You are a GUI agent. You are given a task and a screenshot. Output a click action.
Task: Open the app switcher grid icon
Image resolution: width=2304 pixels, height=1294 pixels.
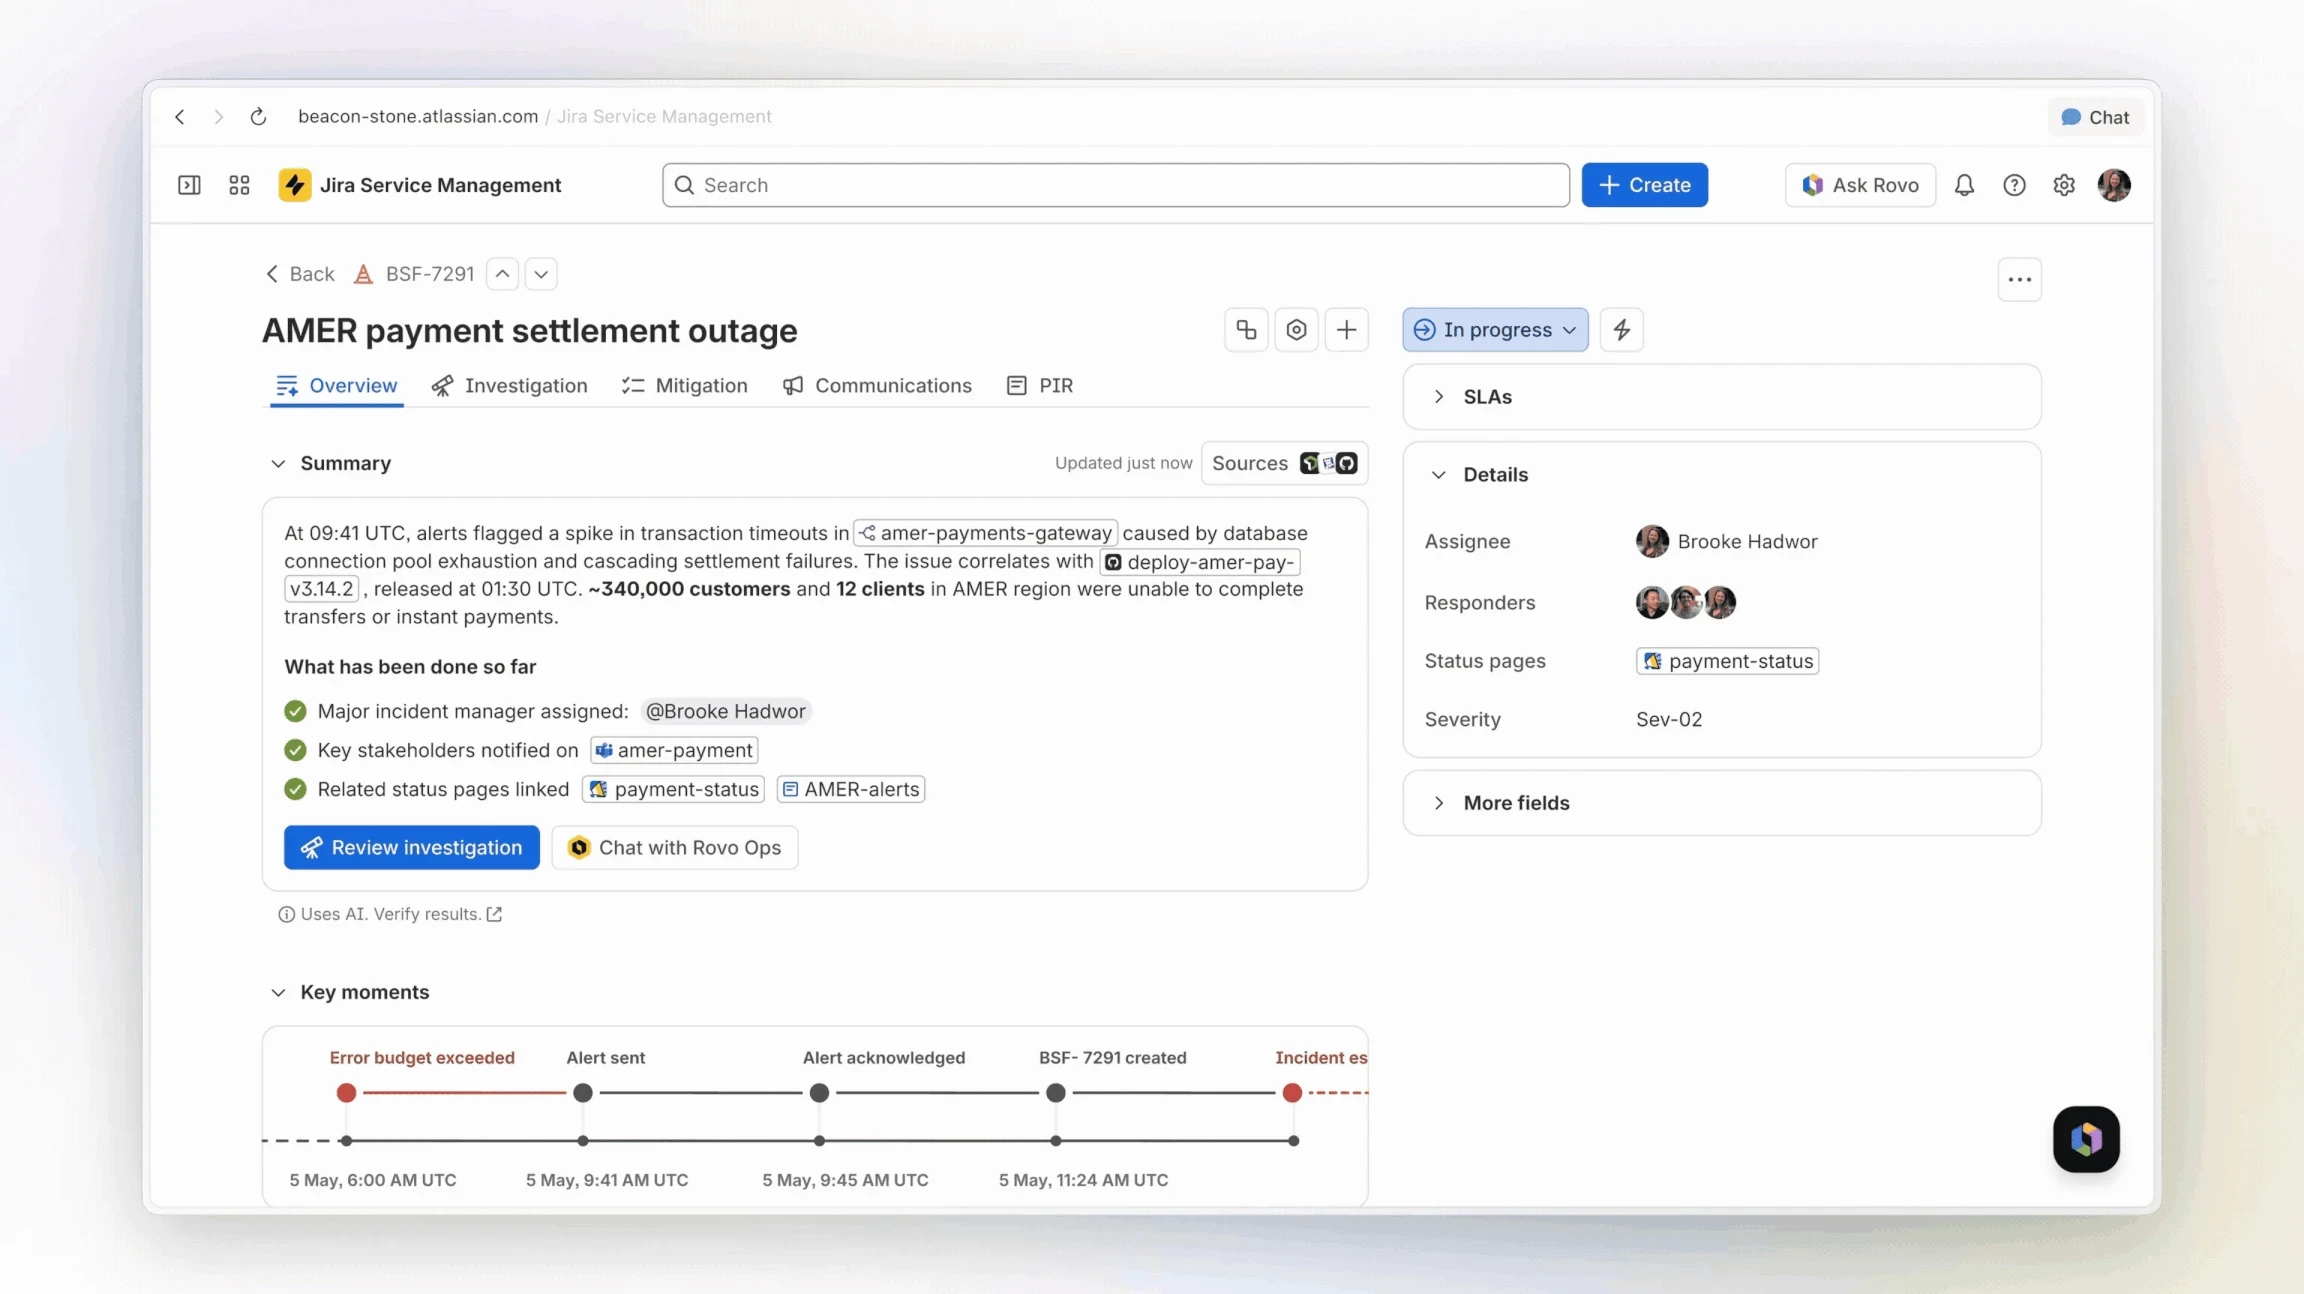(x=239, y=185)
